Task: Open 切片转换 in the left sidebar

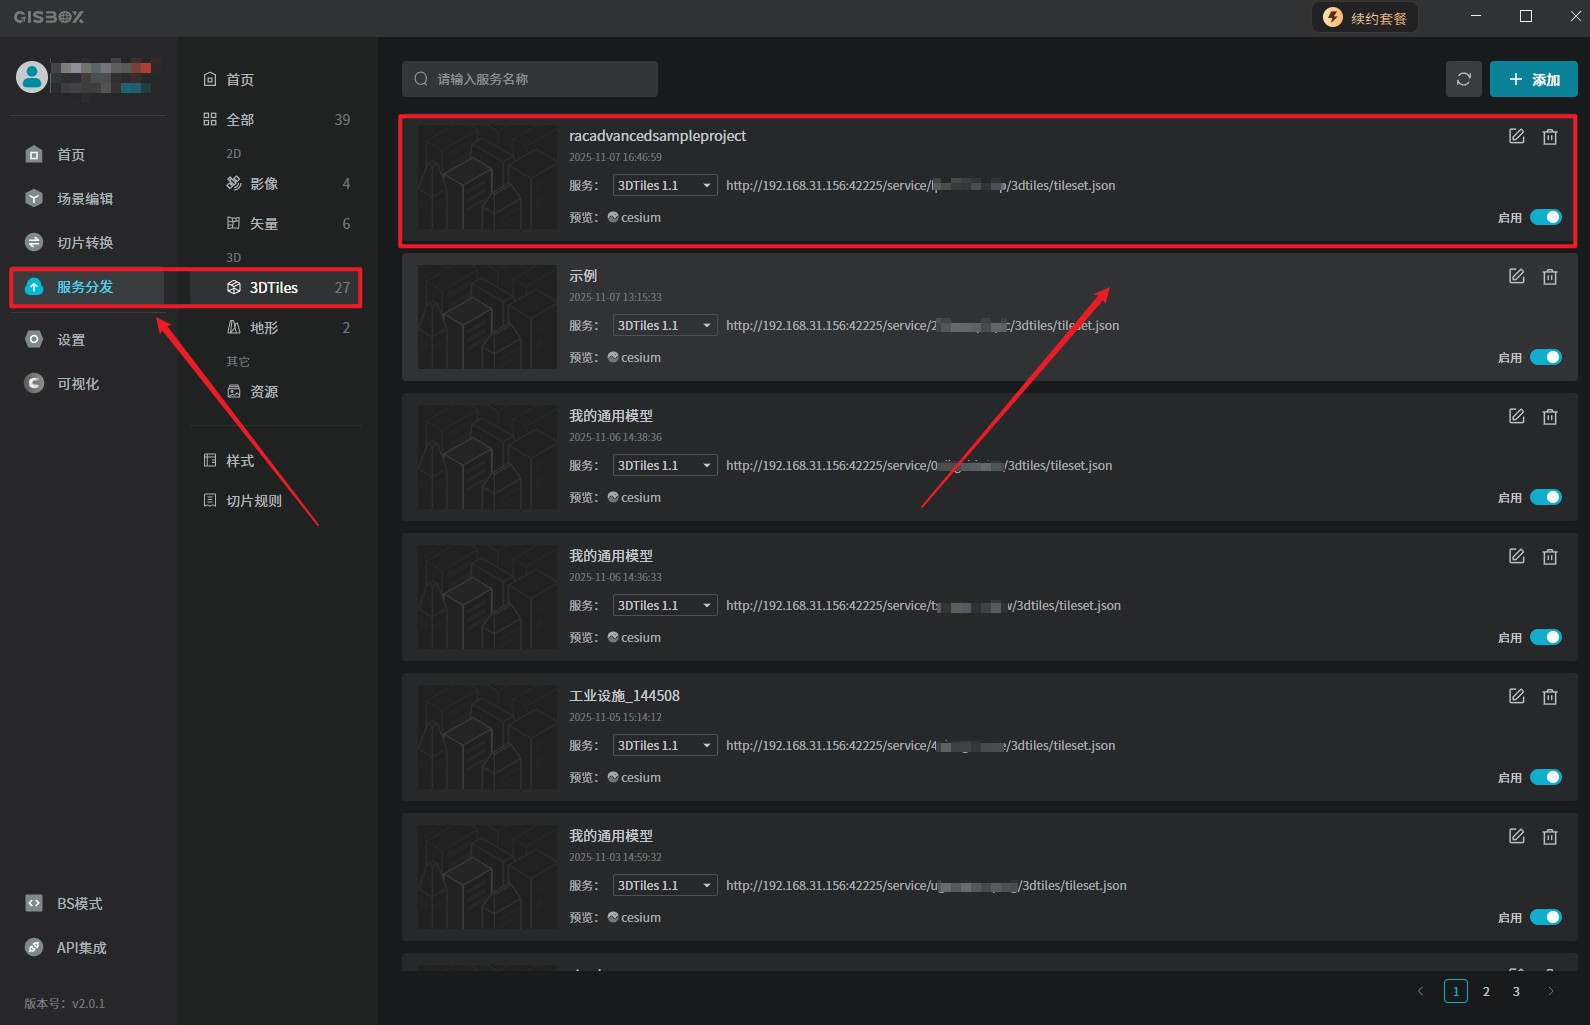Action: (84, 242)
